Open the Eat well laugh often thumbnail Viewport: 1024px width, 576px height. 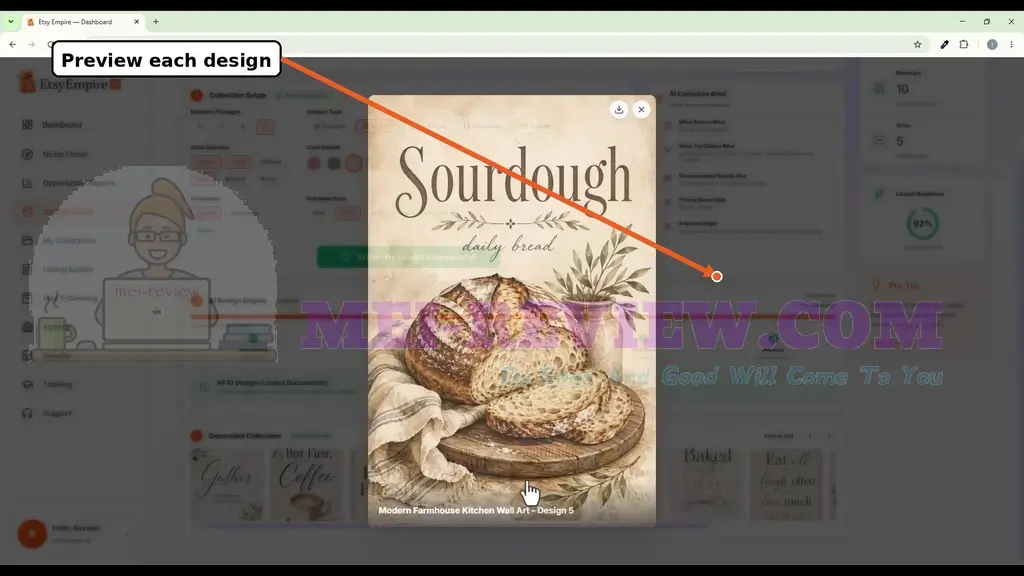[x=787, y=485]
